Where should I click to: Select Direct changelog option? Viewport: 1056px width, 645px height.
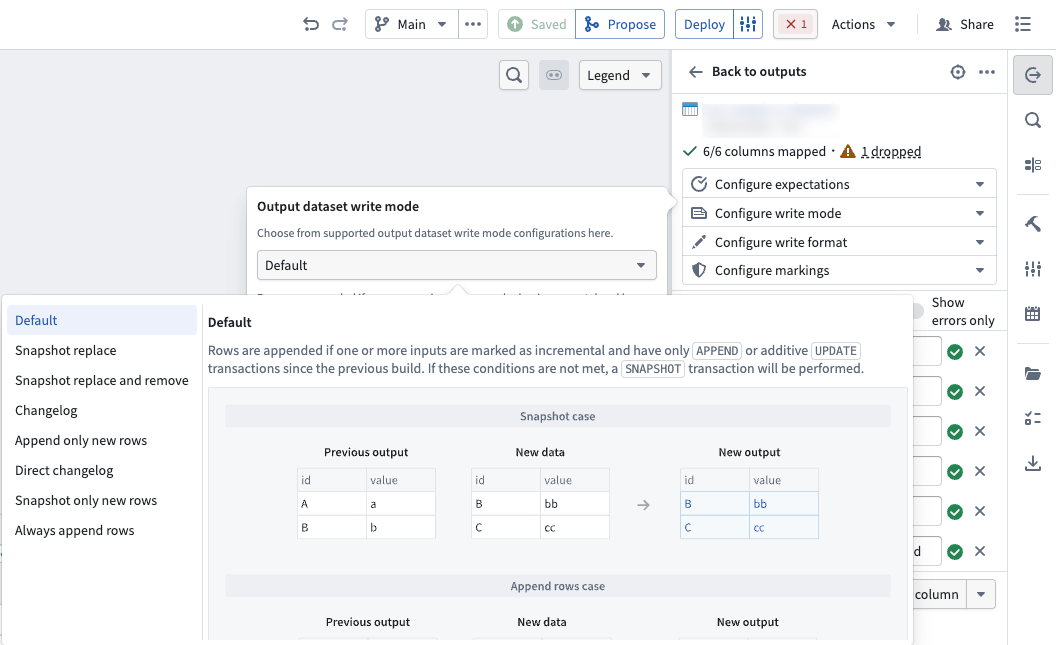pos(102,470)
